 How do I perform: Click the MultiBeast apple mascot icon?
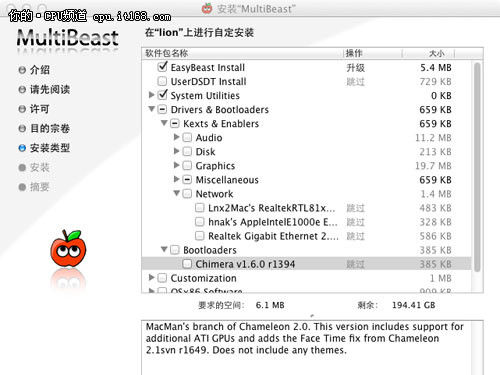point(68,248)
